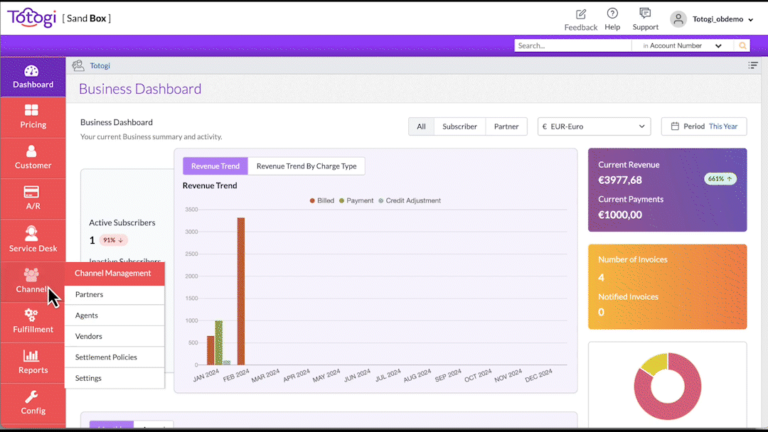Expand the Totogi_obdemo user menu
Viewport: 768px width, 432px height.
coord(712,19)
